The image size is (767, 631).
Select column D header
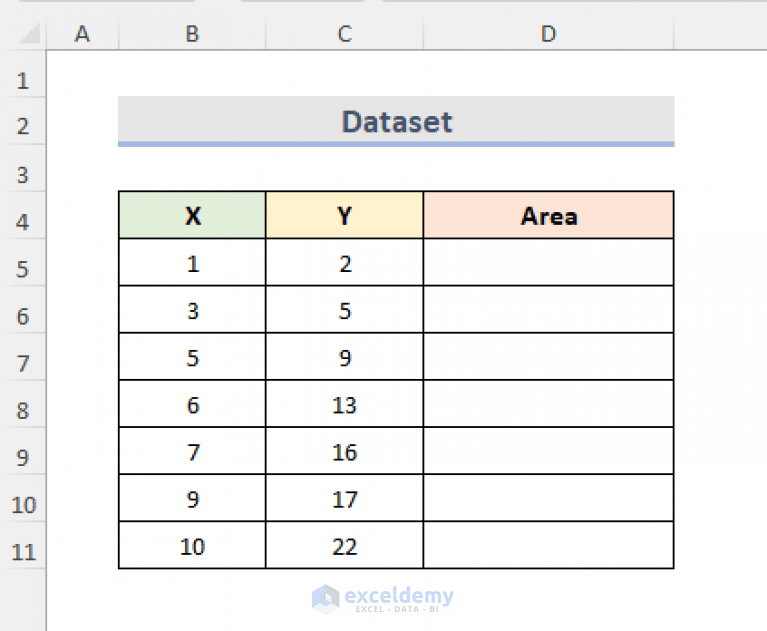pos(548,33)
